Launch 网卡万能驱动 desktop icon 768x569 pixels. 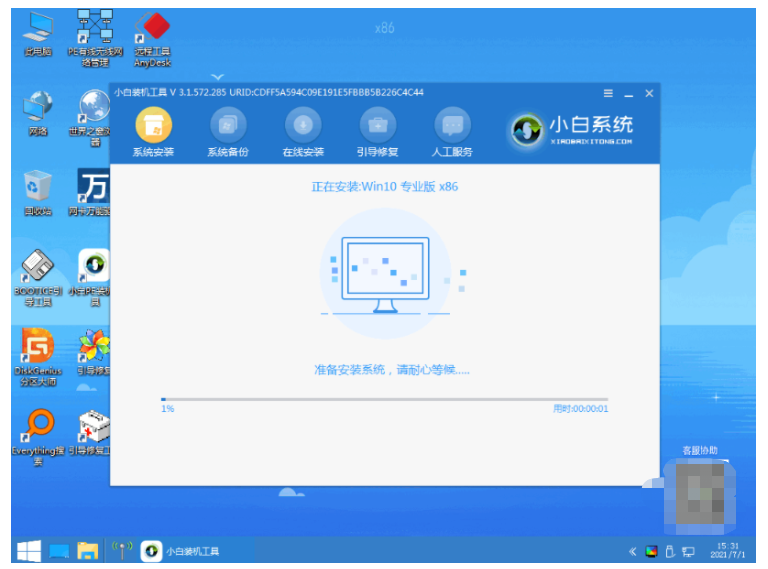pyautogui.click(x=91, y=193)
